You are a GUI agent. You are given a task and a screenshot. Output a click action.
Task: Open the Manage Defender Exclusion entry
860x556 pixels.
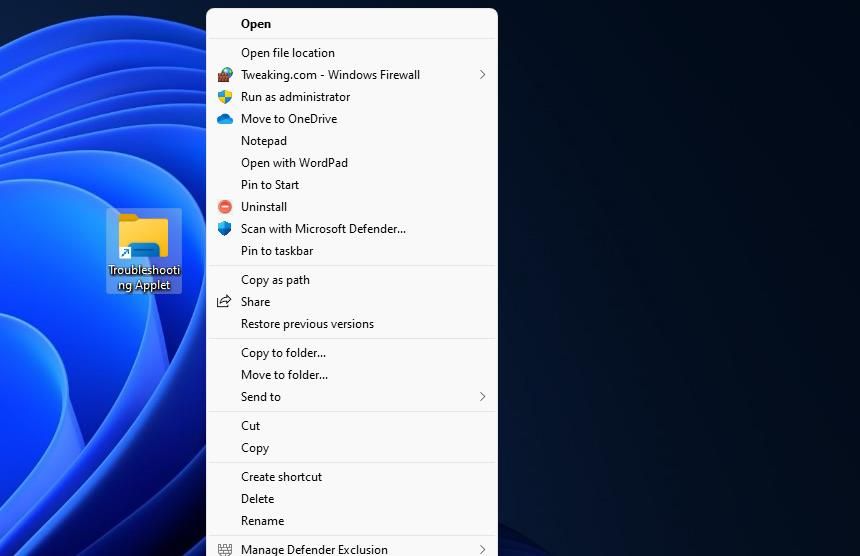[352, 548]
